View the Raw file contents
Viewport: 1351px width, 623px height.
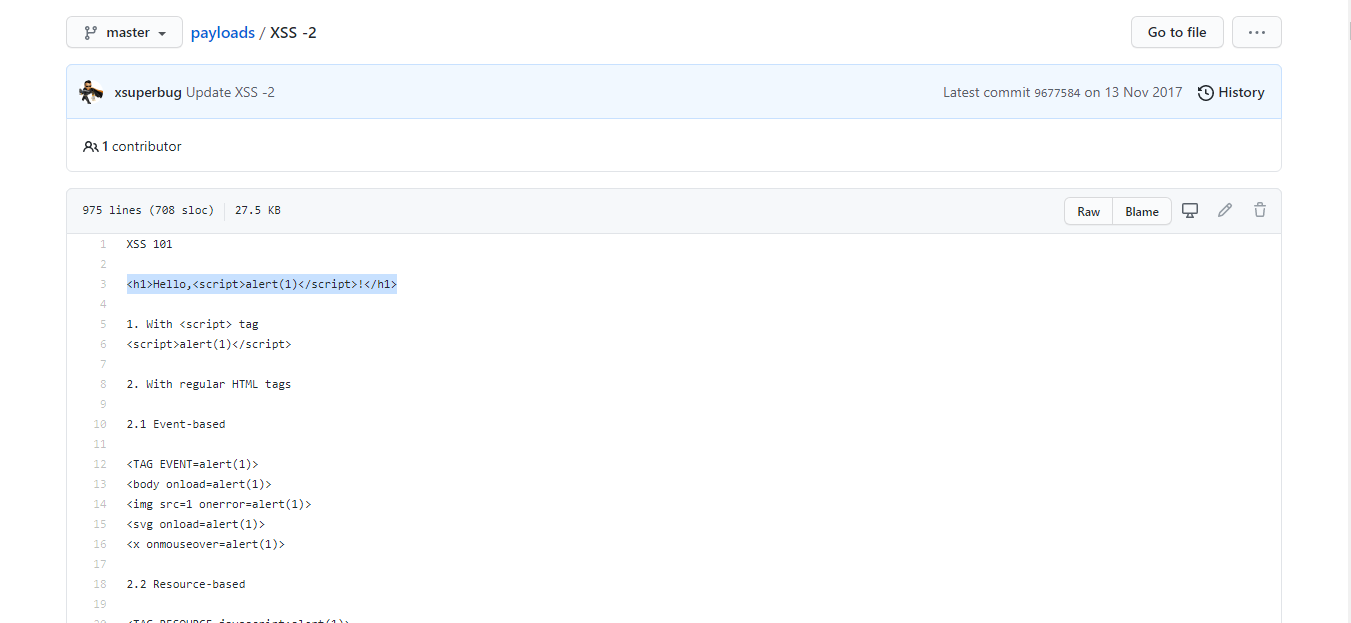tap(1088, 211)
